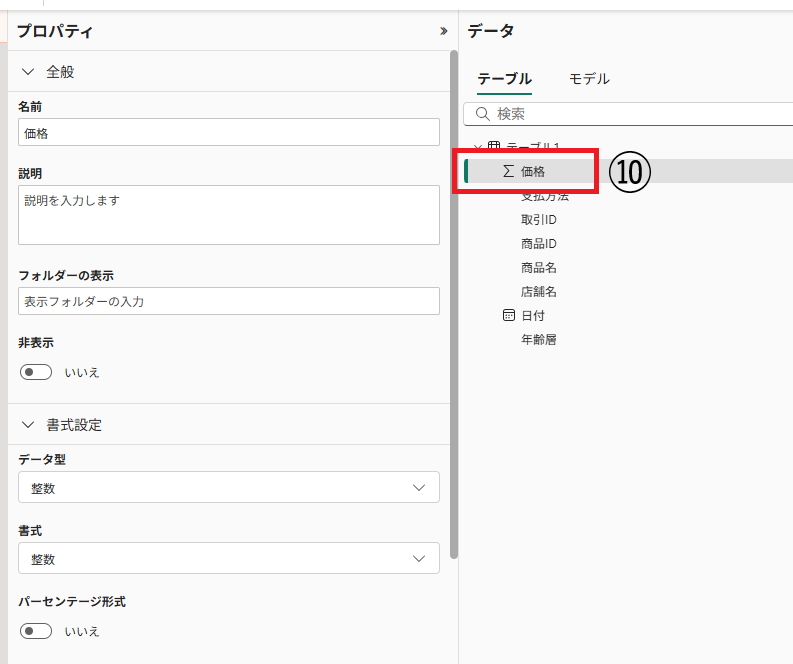Viewport: 793px width, 664px height.
Task: Select the 商品名 field in the data list
Action: [x=538, y=267]
